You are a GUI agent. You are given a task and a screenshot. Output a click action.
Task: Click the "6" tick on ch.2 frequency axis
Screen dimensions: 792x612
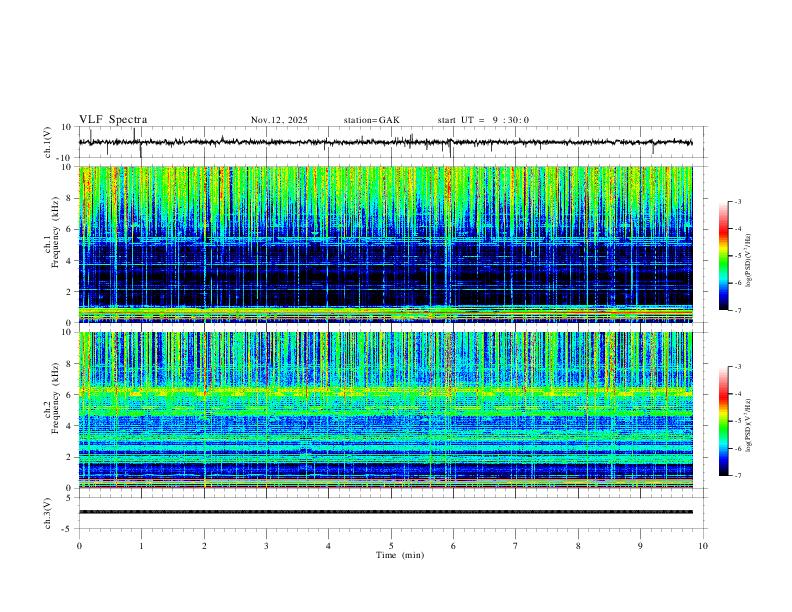pyautogui.click(x=70, y=395)
